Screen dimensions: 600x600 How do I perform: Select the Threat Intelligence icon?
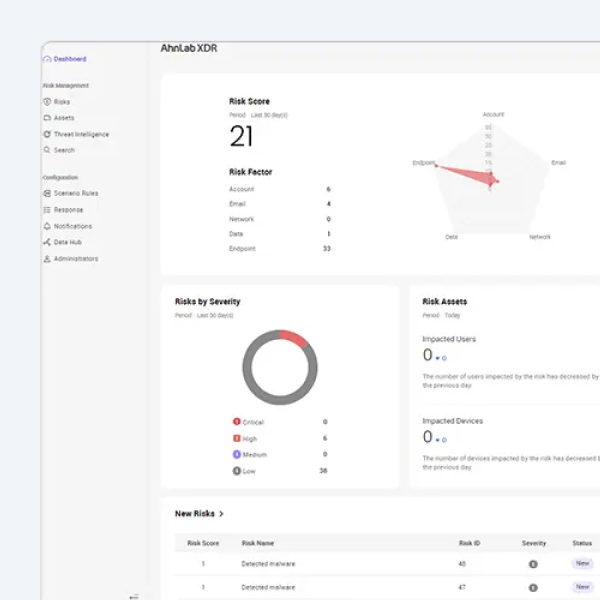[47, 134]
